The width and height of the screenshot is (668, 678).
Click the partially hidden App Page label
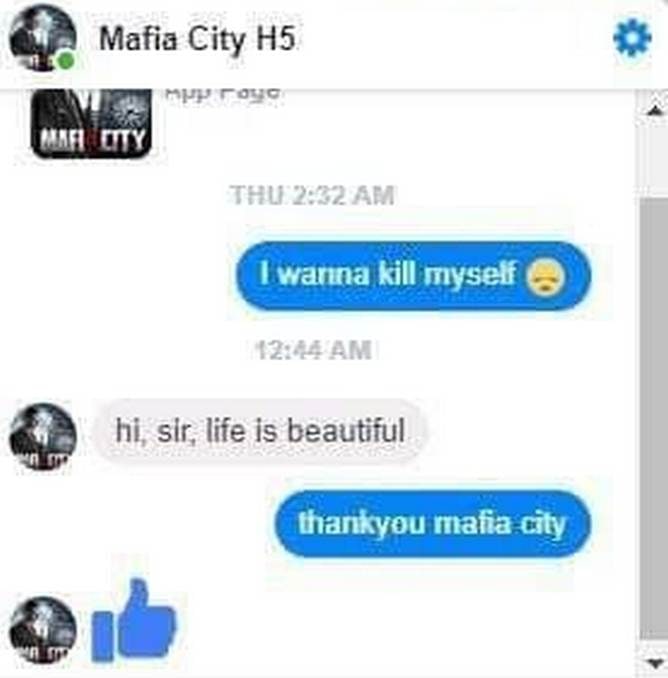(222, 93)
